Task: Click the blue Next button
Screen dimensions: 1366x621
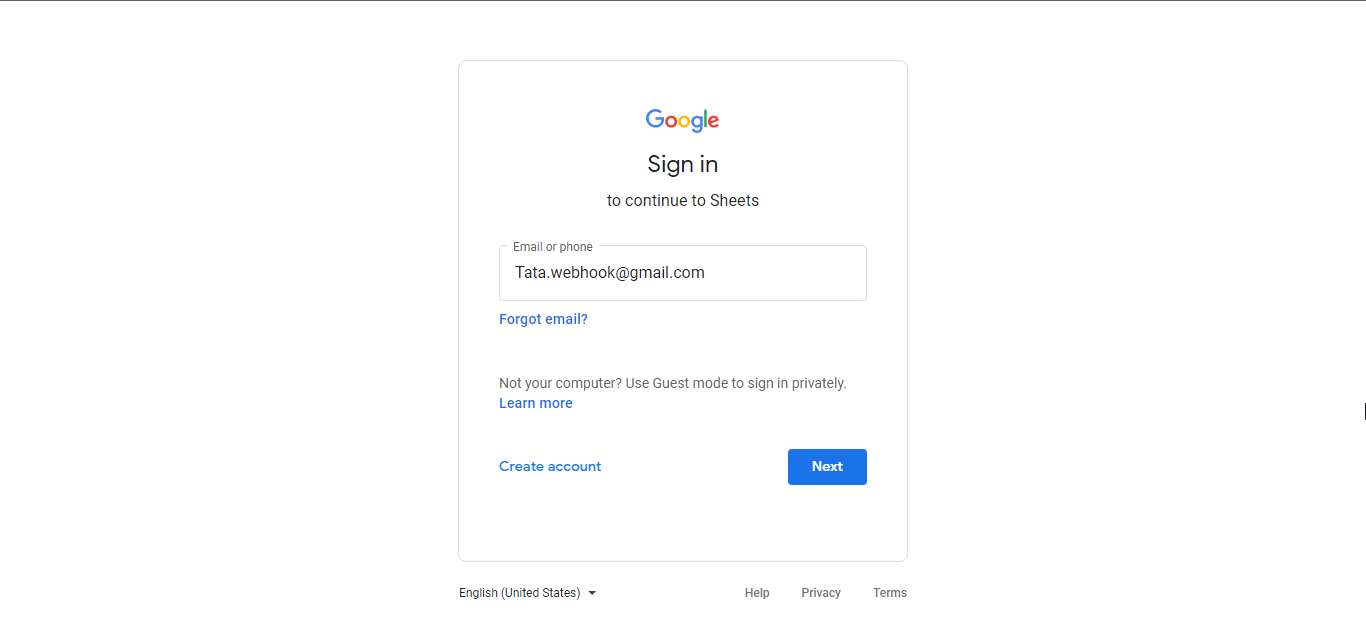Action: pos(827,467)
